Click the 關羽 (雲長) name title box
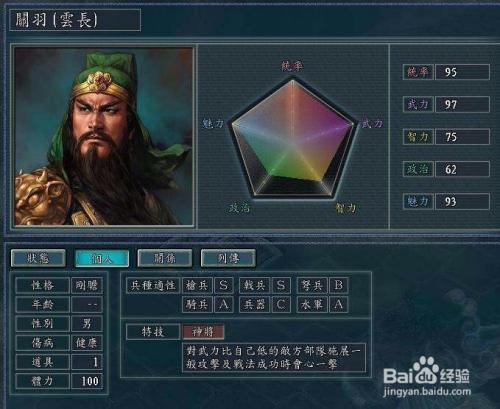 (75, 20)
